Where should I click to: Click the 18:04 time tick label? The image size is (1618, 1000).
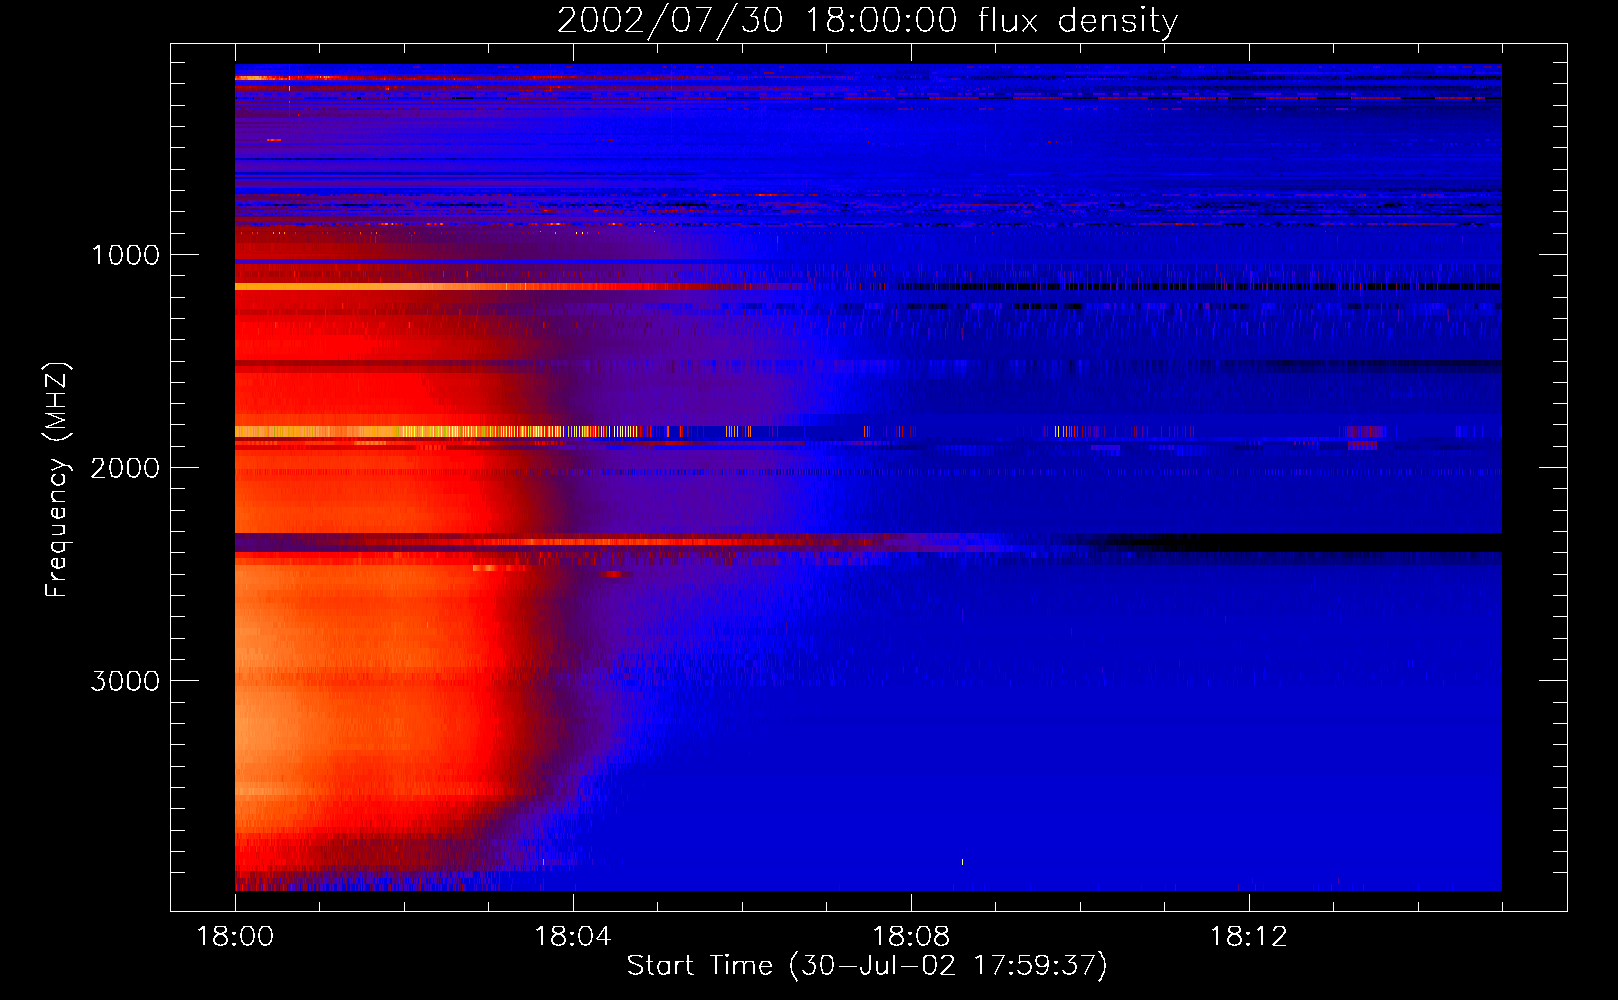[x=573, y=937]
